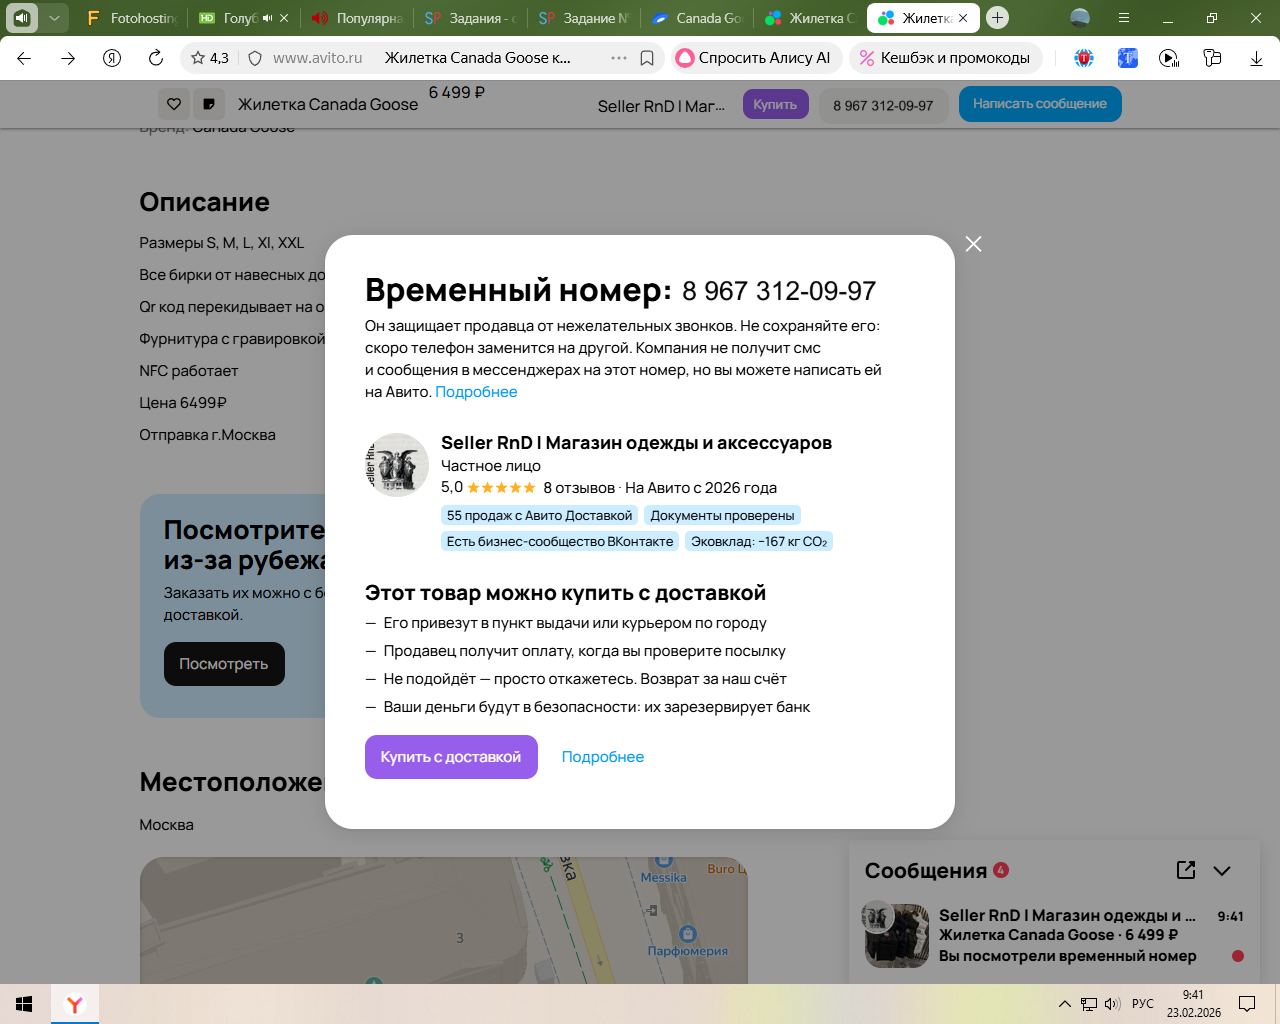Click the Есть бизнес-сообщество ВКонтакте badge
The image size is (1280, 1024).
(560, 542)
